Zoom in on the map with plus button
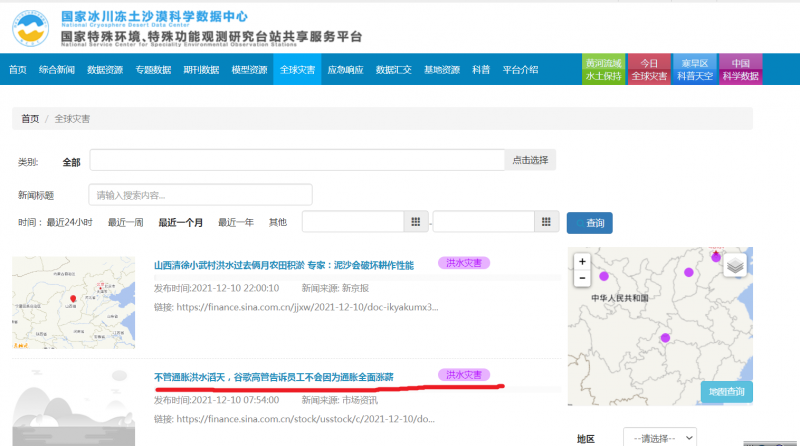 pyautogui.click(x=582, y=262)
